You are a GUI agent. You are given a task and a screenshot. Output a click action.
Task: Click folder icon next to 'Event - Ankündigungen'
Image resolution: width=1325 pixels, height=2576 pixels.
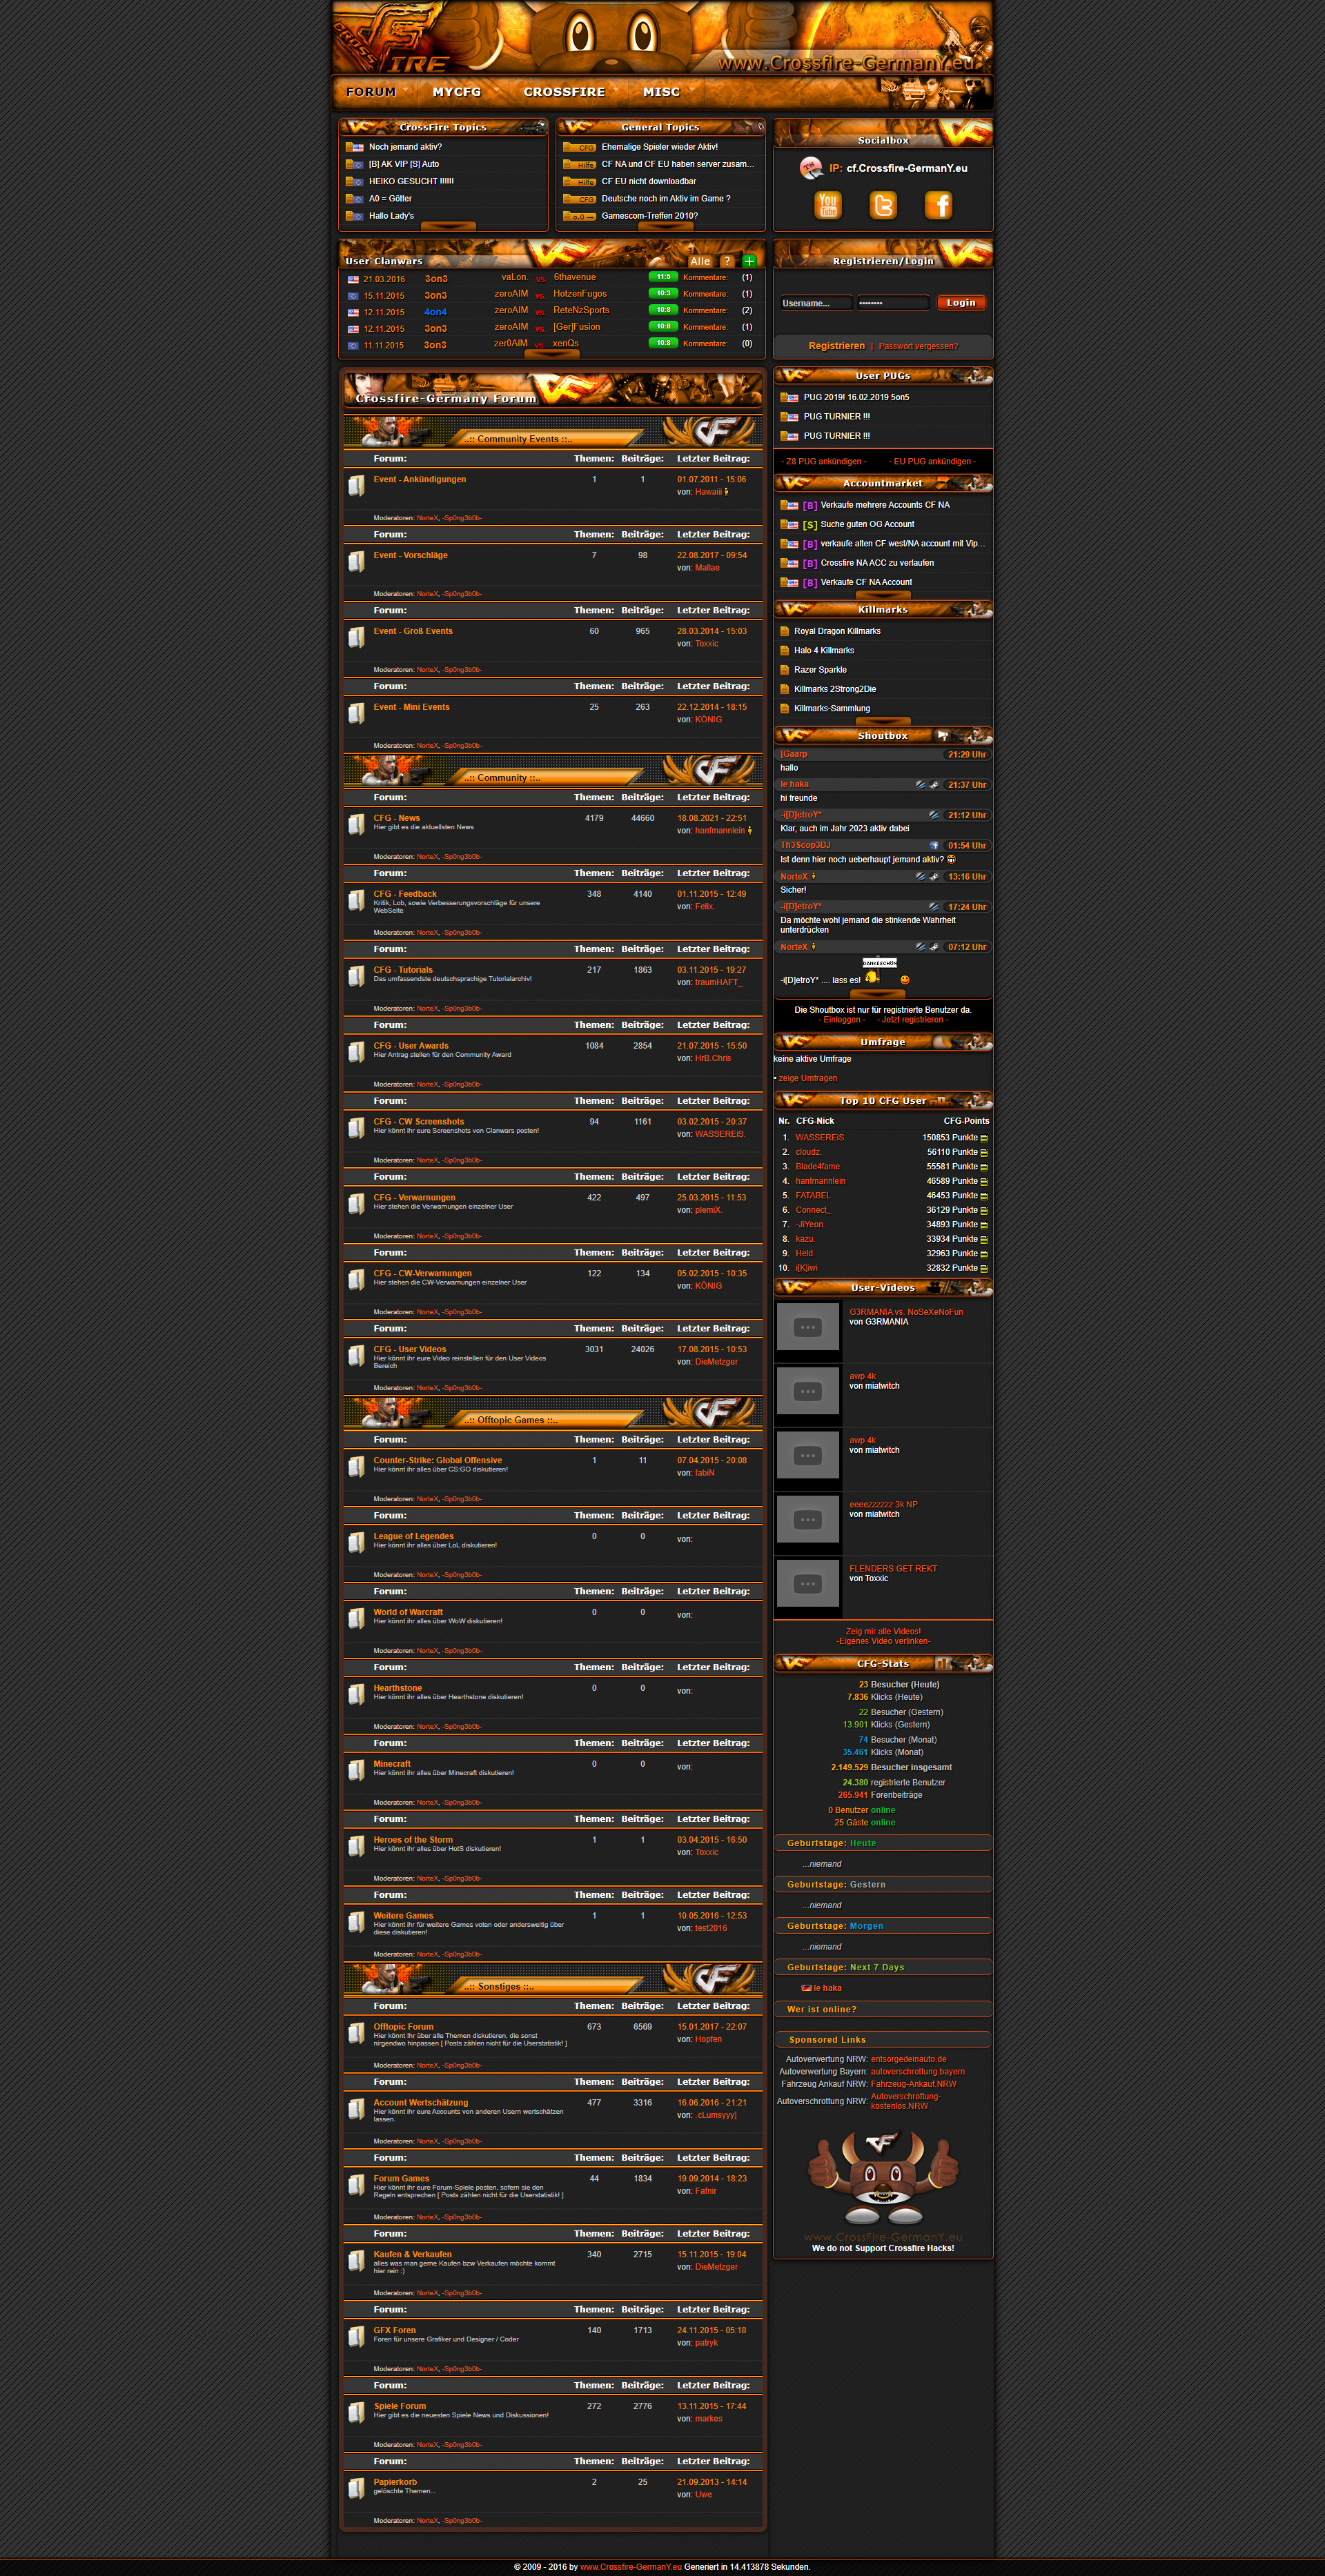[356, 486]
